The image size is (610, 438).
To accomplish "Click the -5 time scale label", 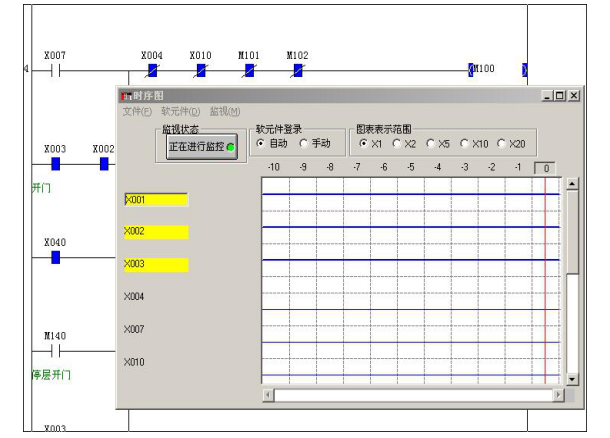I will (410, 167).
